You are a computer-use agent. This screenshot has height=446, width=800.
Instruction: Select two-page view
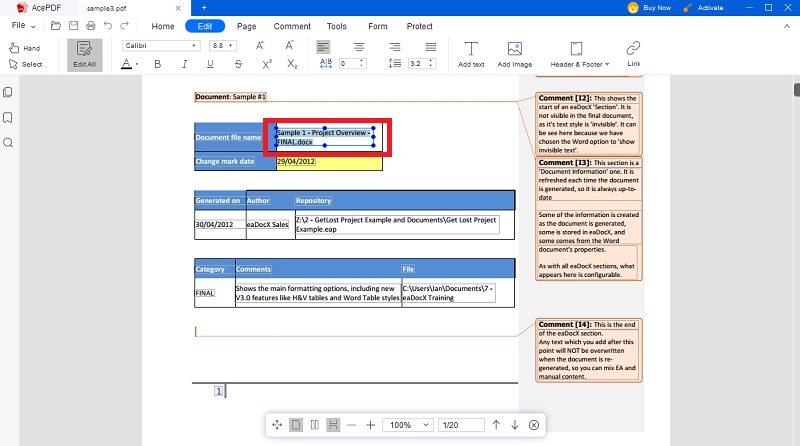(x=315, y=425)
